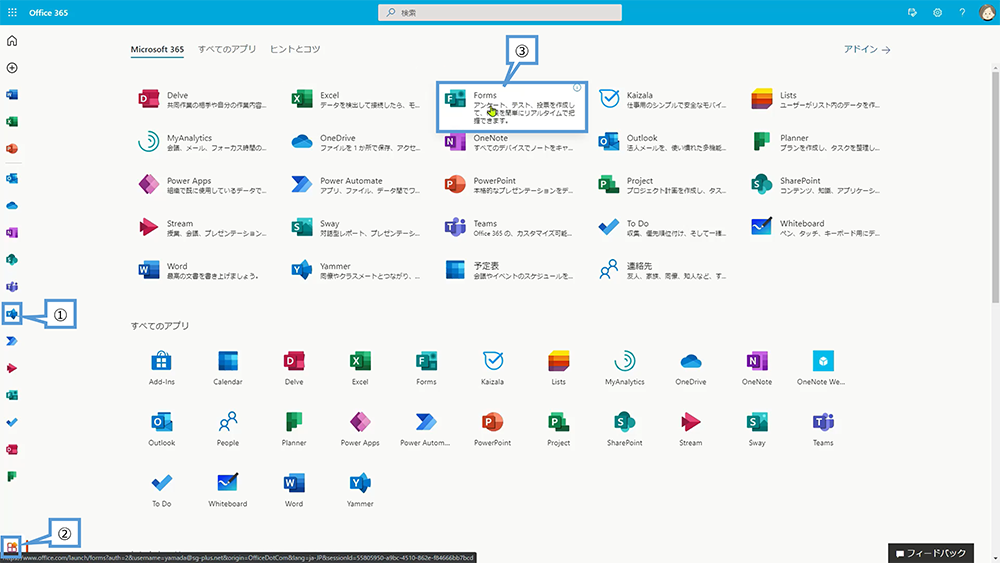1000x563 pixels.
Task: Open the Kaizala app tile
Action: pos(662,99)
